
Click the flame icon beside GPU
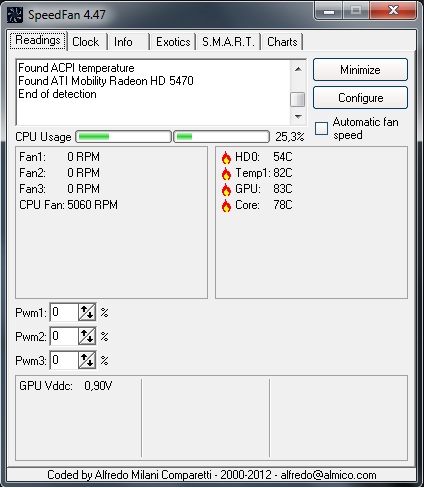pos(226,189)
